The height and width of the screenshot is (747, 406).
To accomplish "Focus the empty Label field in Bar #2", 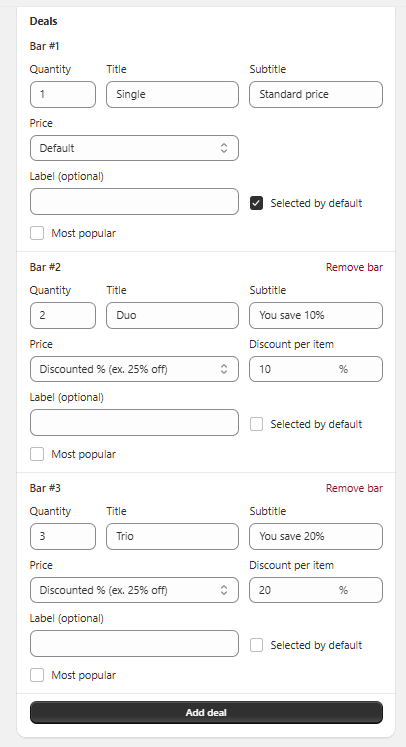I will [x=134, y=423].
